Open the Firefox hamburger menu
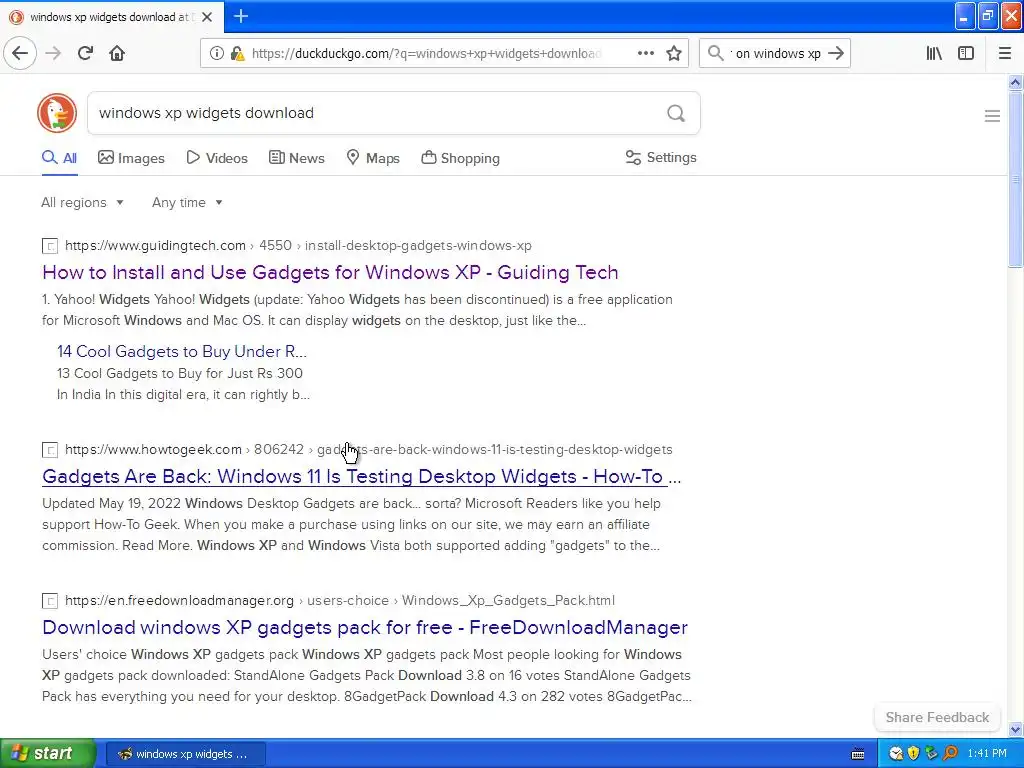Image resolution: width=1024 pixels, height=768 pixels. 1005,54
